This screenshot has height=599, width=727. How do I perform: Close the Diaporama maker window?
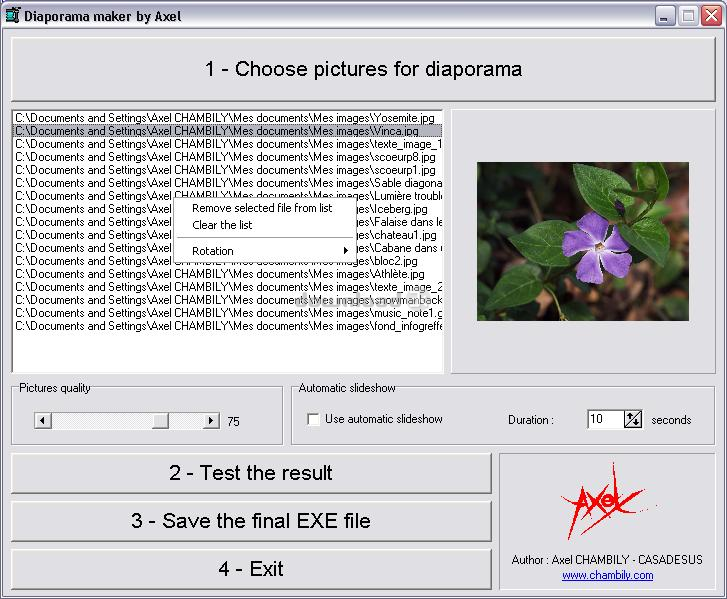(711, 16)
